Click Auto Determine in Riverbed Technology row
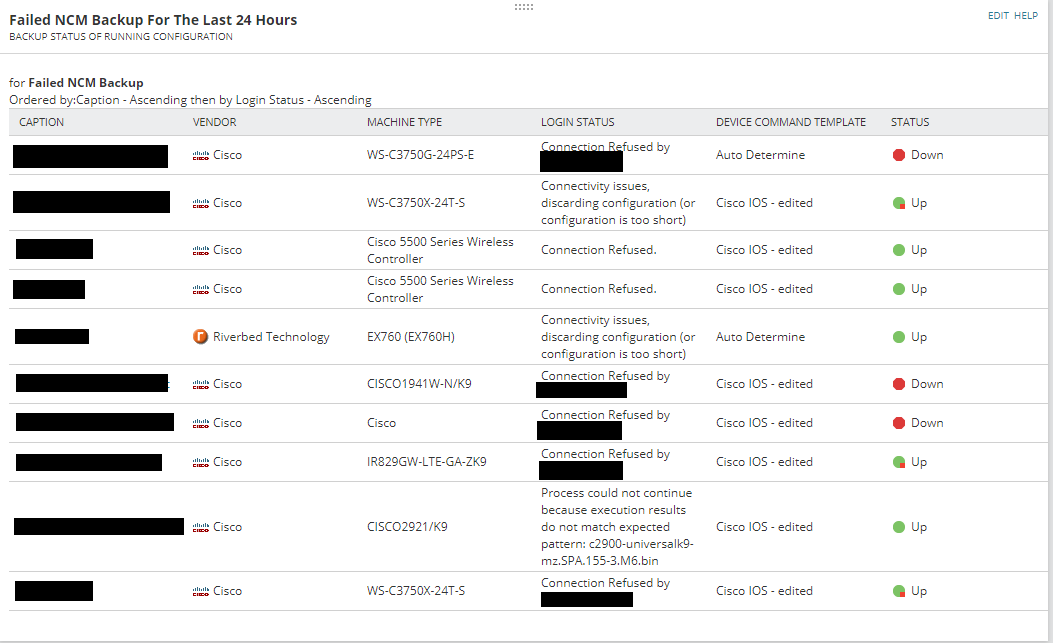 tap(760, 337)
